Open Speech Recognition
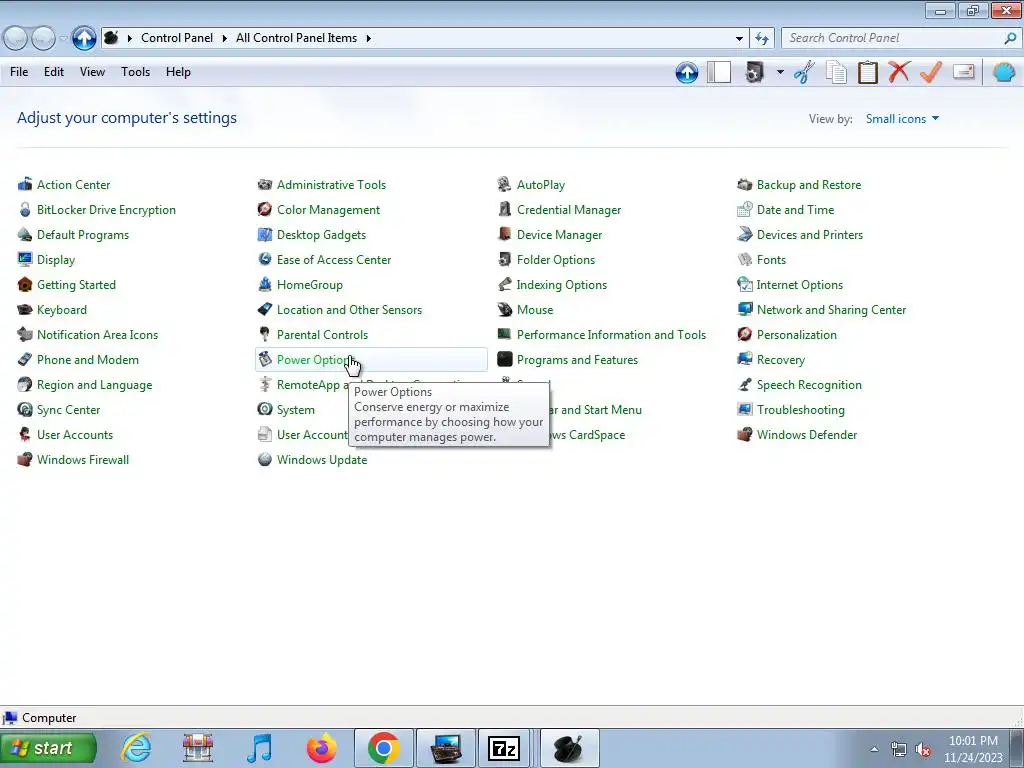 point(808,385)
